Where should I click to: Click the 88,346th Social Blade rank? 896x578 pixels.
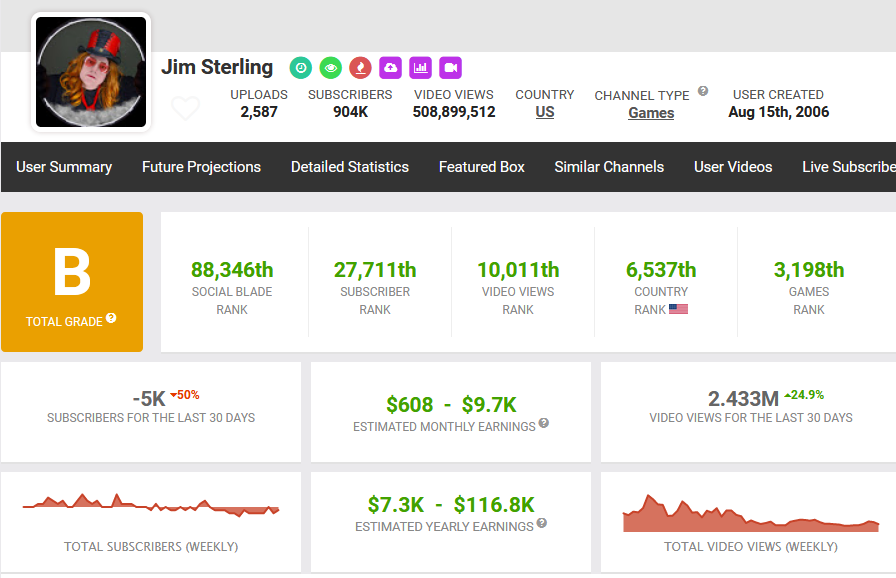232,270
